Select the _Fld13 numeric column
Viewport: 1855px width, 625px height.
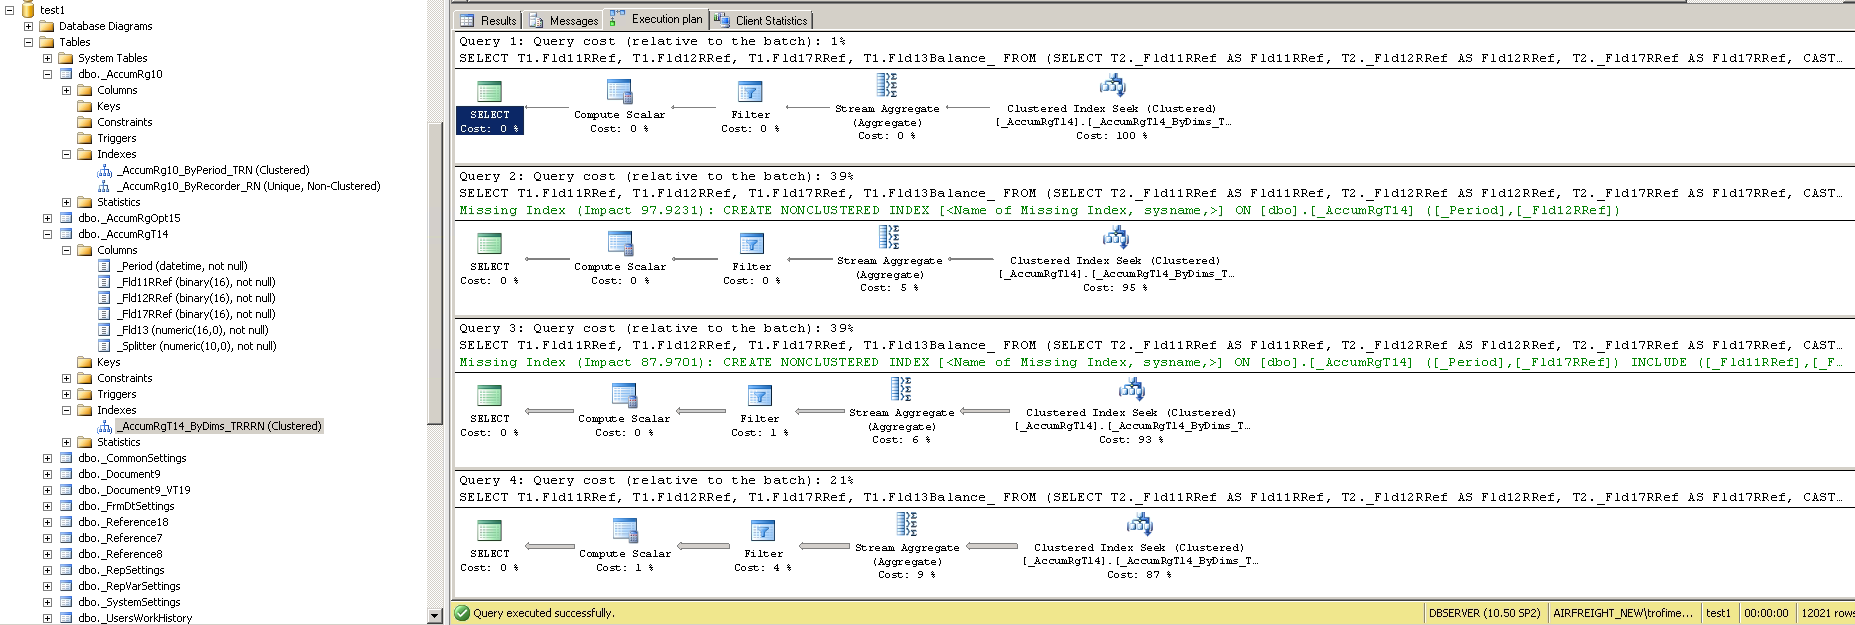coord(193,330)
